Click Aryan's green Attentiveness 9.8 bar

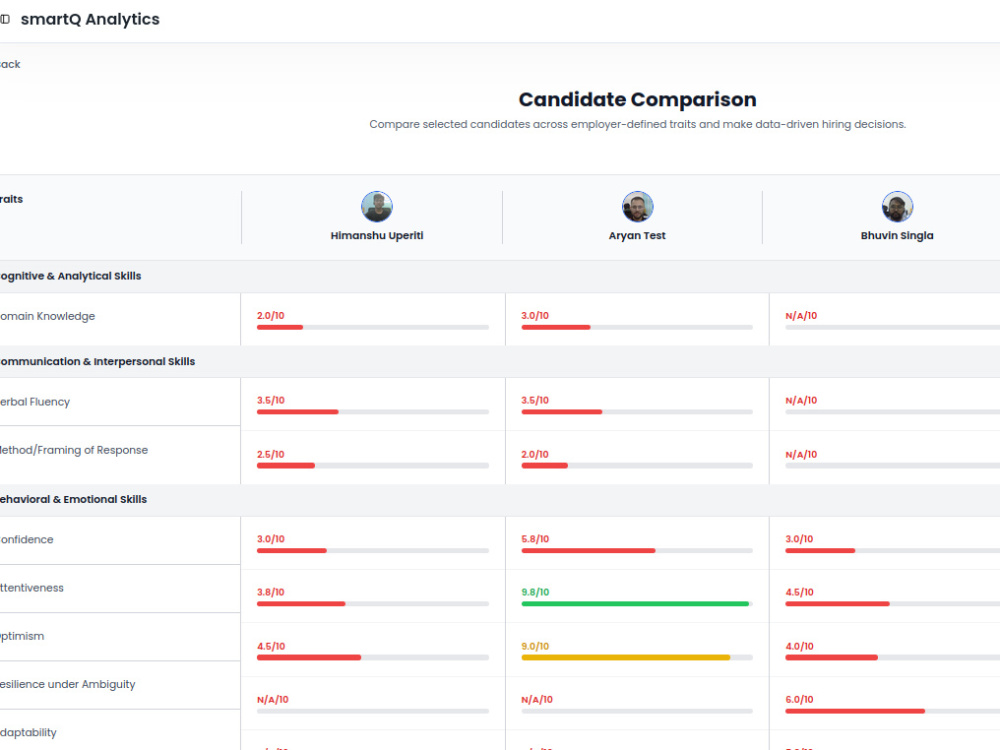tap(635, 603)
